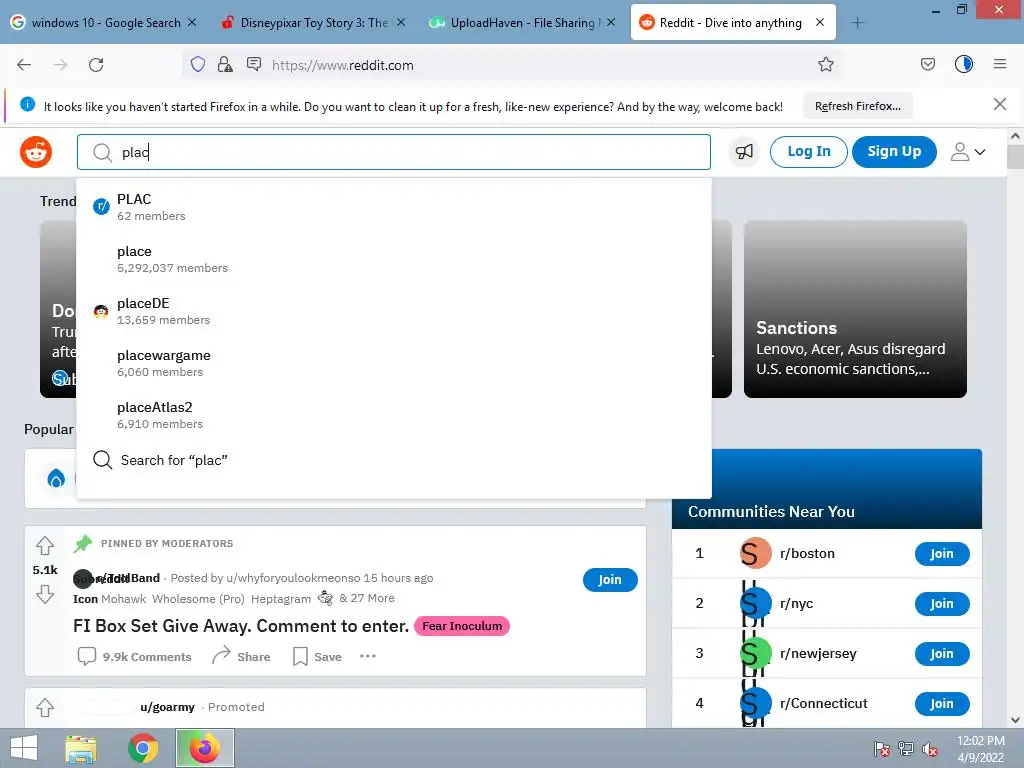Click Firefox back arrow
The image size is (1024, 768).
[x=24, y=65]
